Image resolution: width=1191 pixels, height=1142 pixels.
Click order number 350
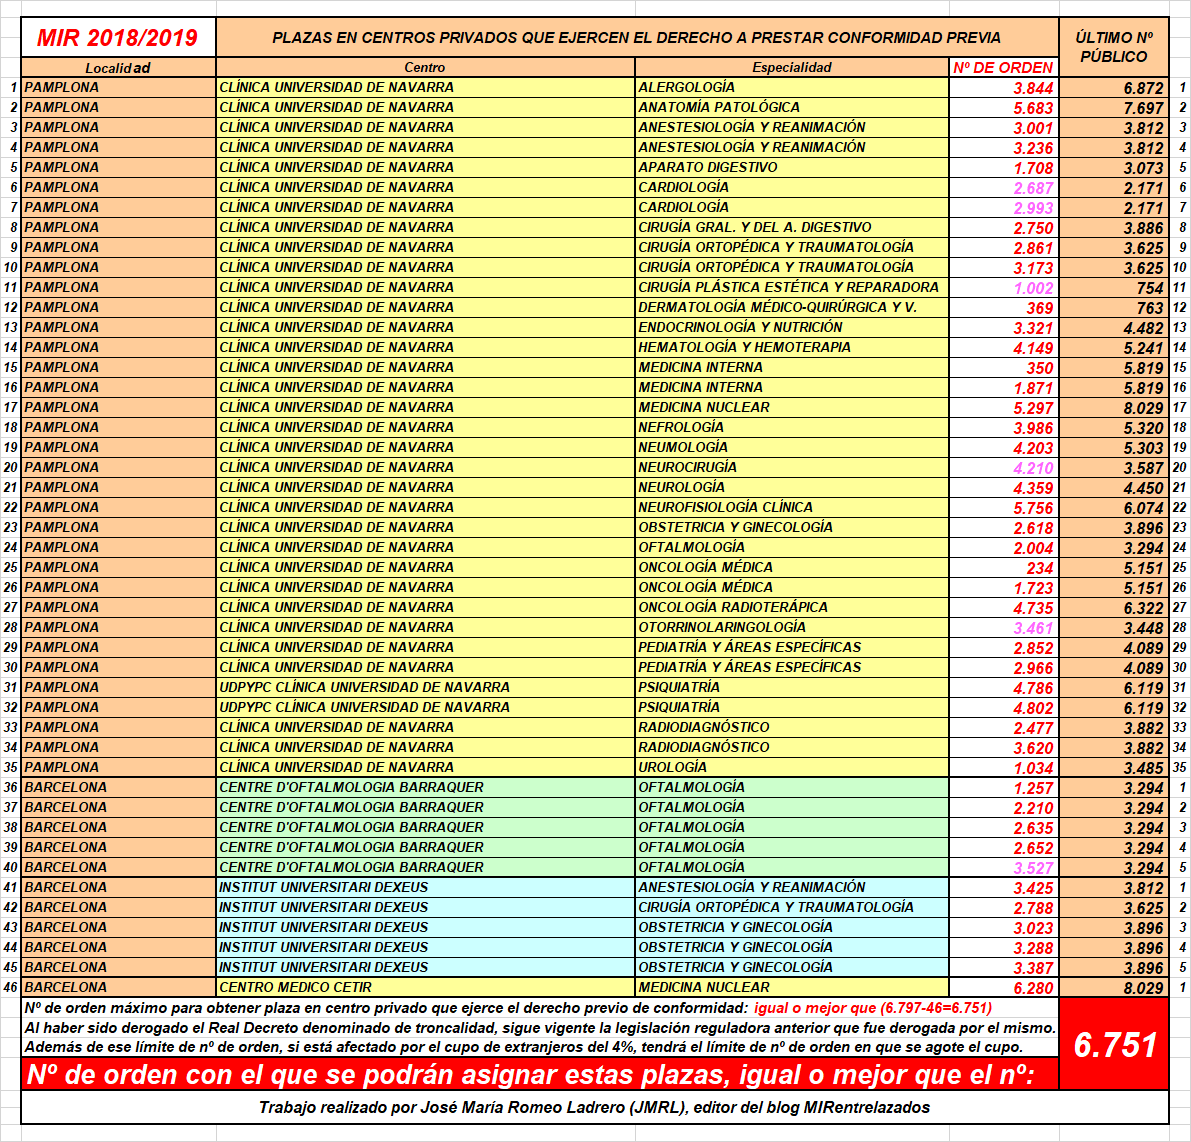point(1003,368)
